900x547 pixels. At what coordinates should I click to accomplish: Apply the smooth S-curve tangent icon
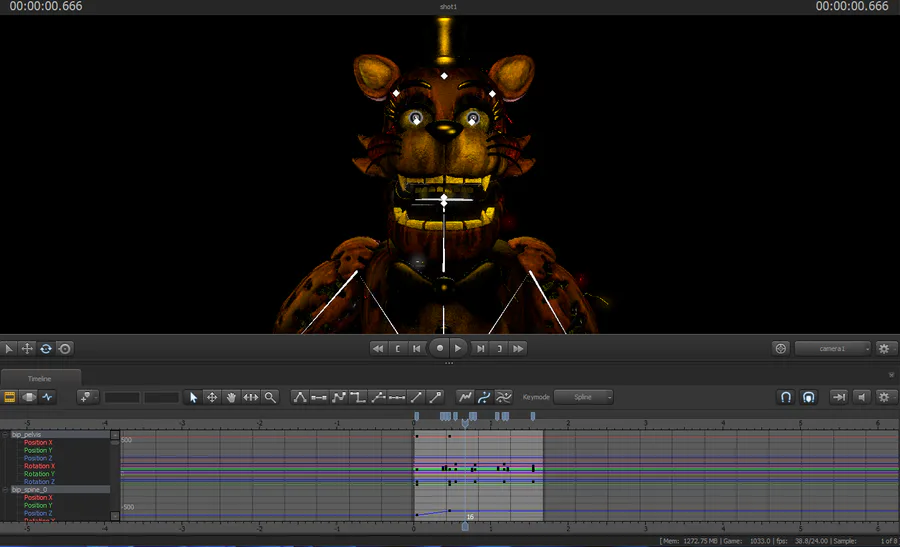pyautogui.click(x=339, y=397)
